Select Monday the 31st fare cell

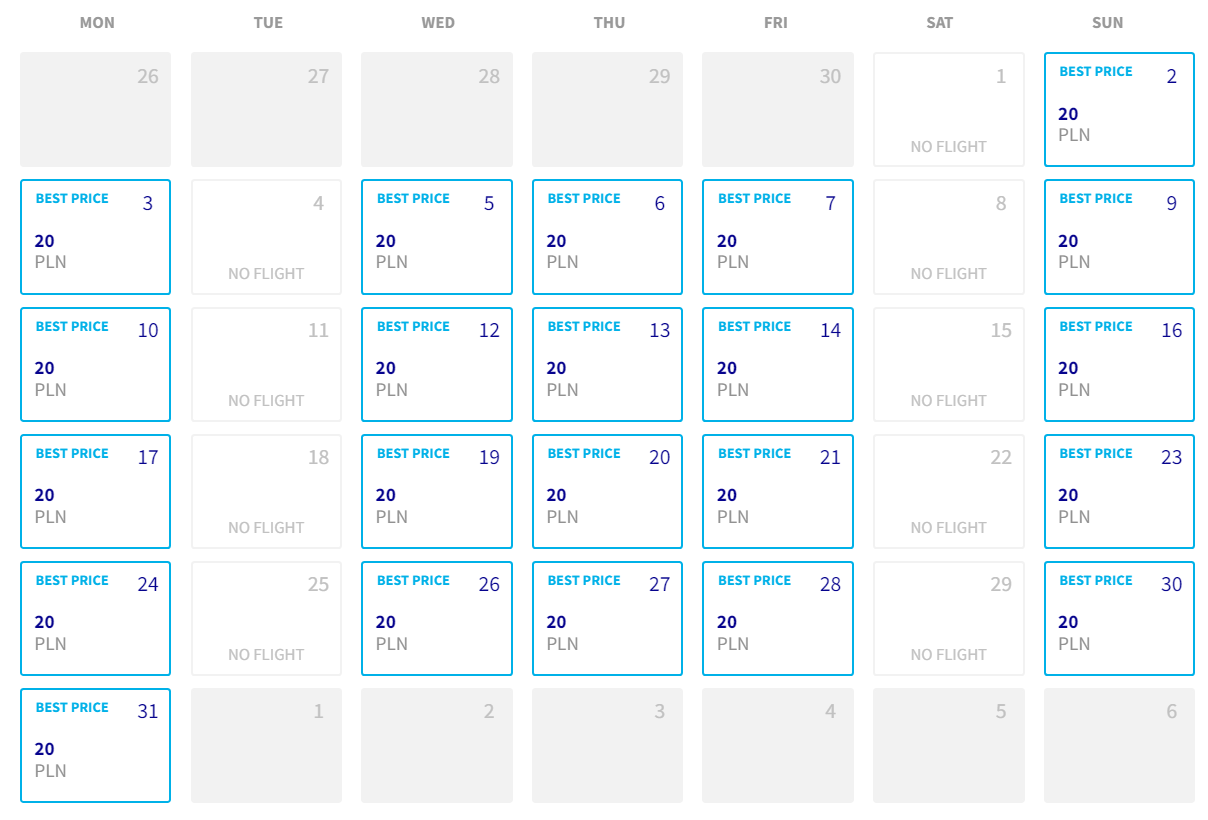(95, 745)
